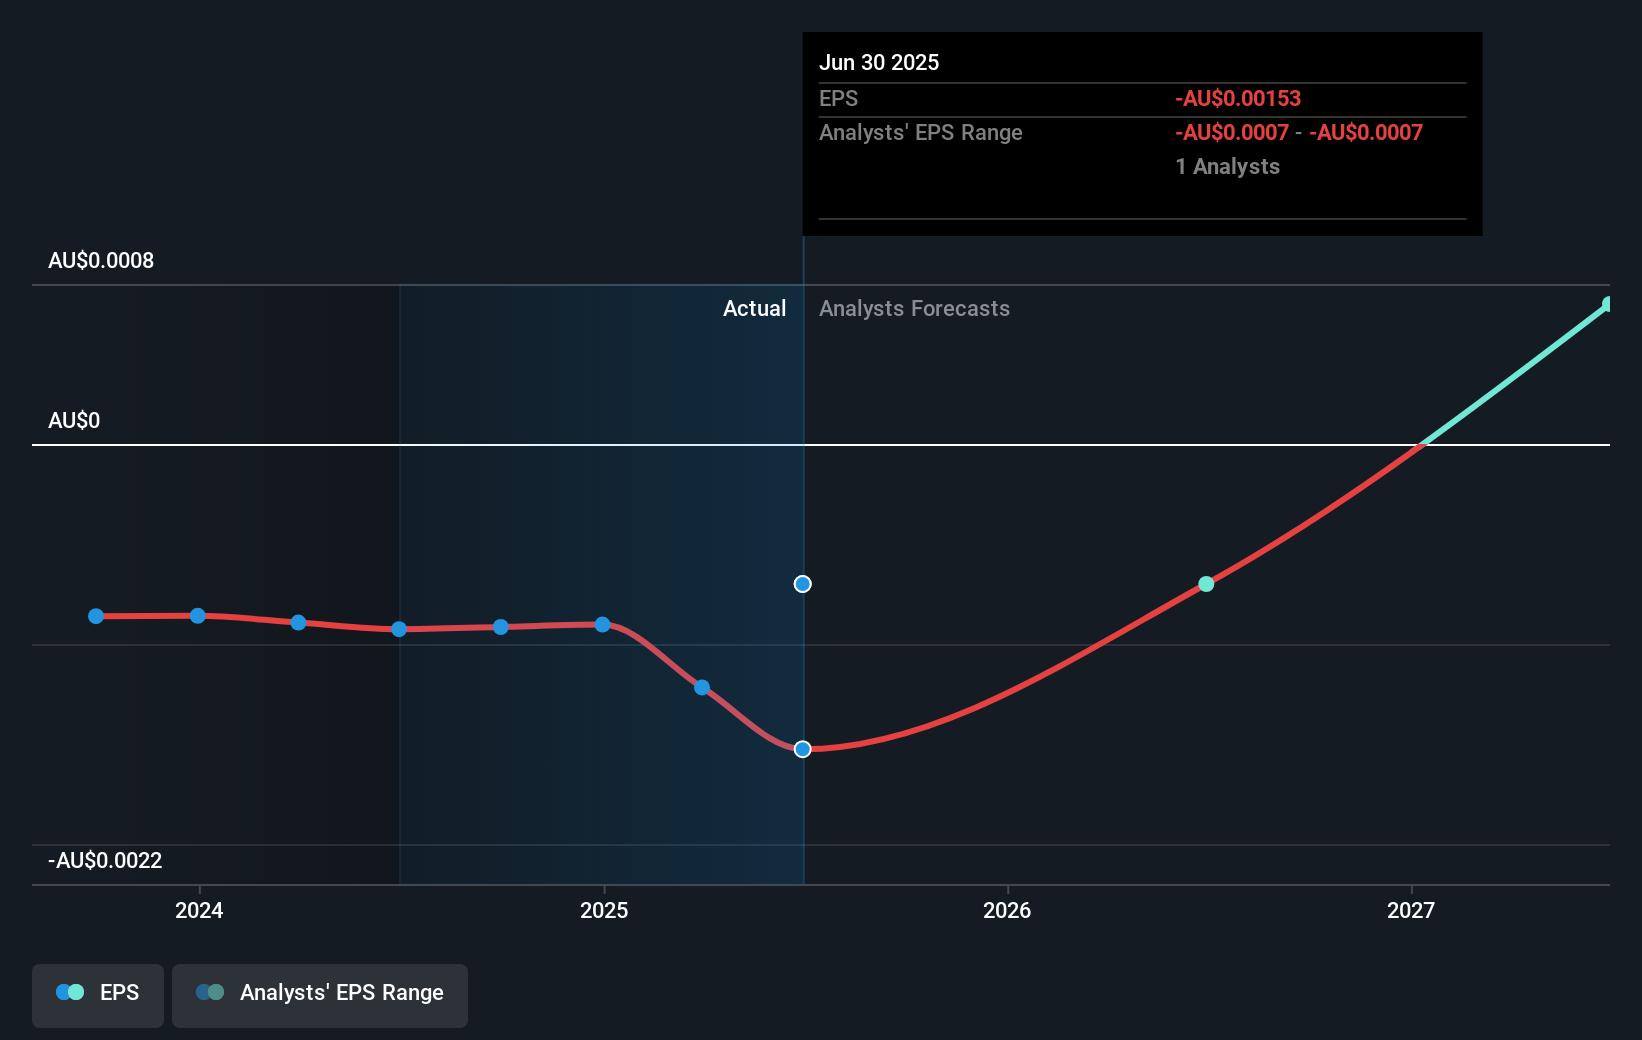Click the AU$0 y-axis label
The height and width of the screenshot is (1040, 1642).
[x=74, y=421]
